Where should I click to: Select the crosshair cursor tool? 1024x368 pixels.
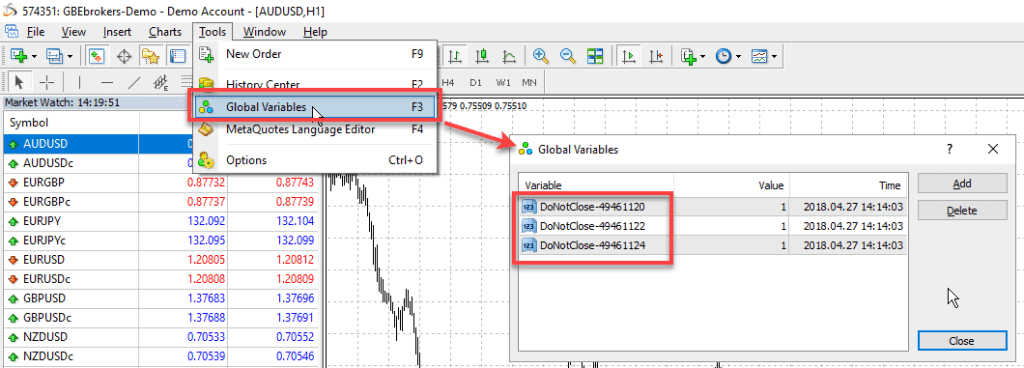[x=46, y=82]
